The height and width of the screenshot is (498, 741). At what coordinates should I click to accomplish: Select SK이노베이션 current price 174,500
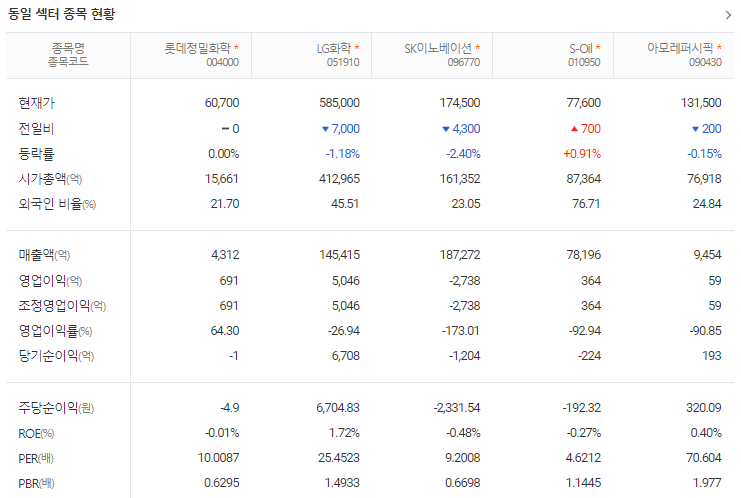pyautogui.click(x=460, y=103)
